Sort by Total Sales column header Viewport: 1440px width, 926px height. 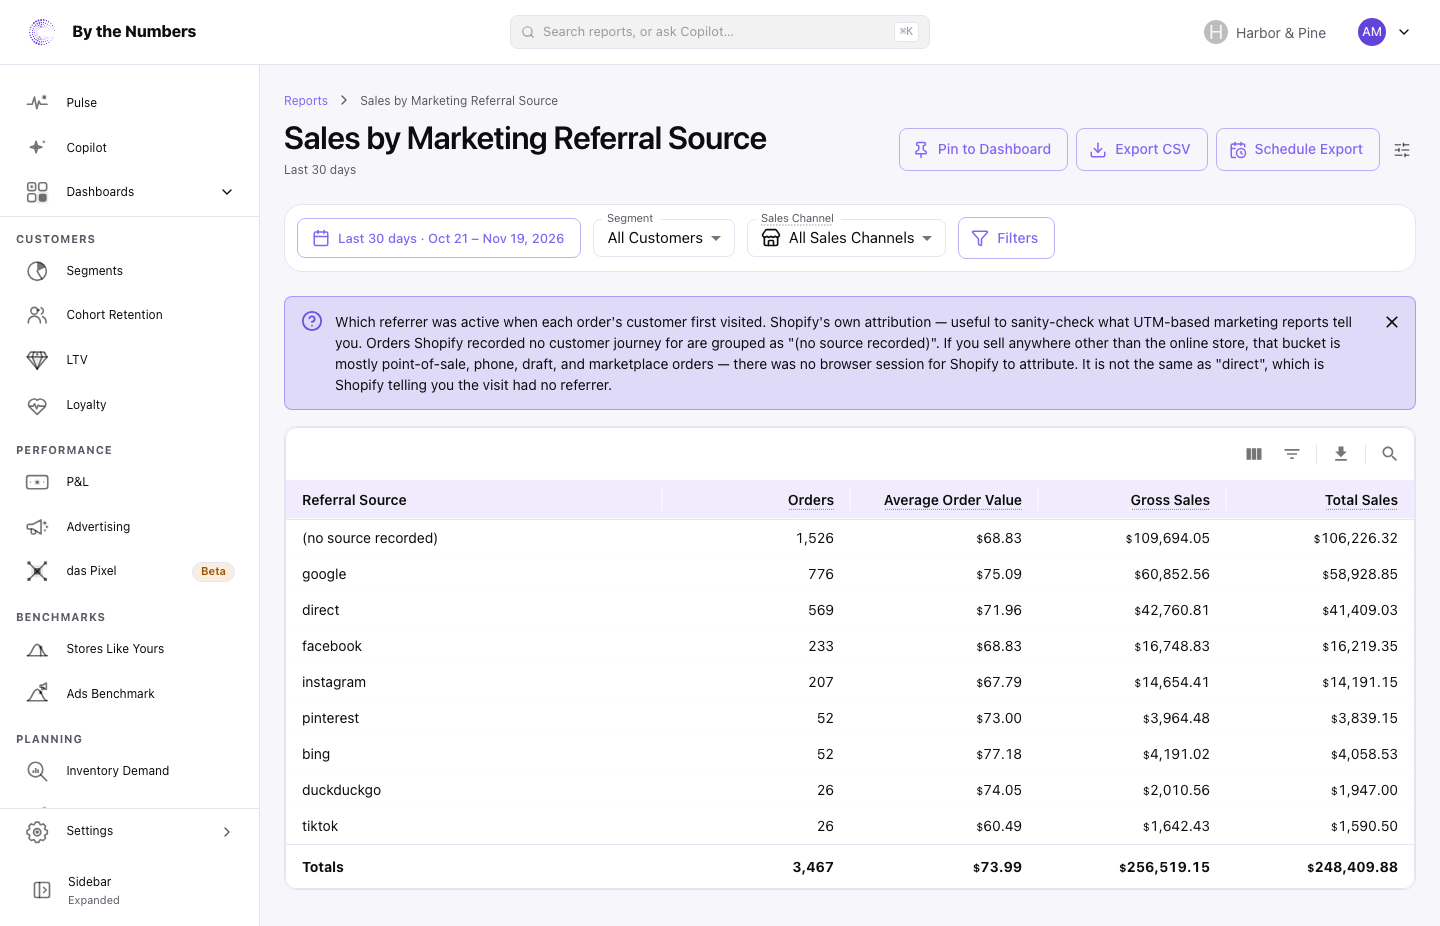point(1361,500)
